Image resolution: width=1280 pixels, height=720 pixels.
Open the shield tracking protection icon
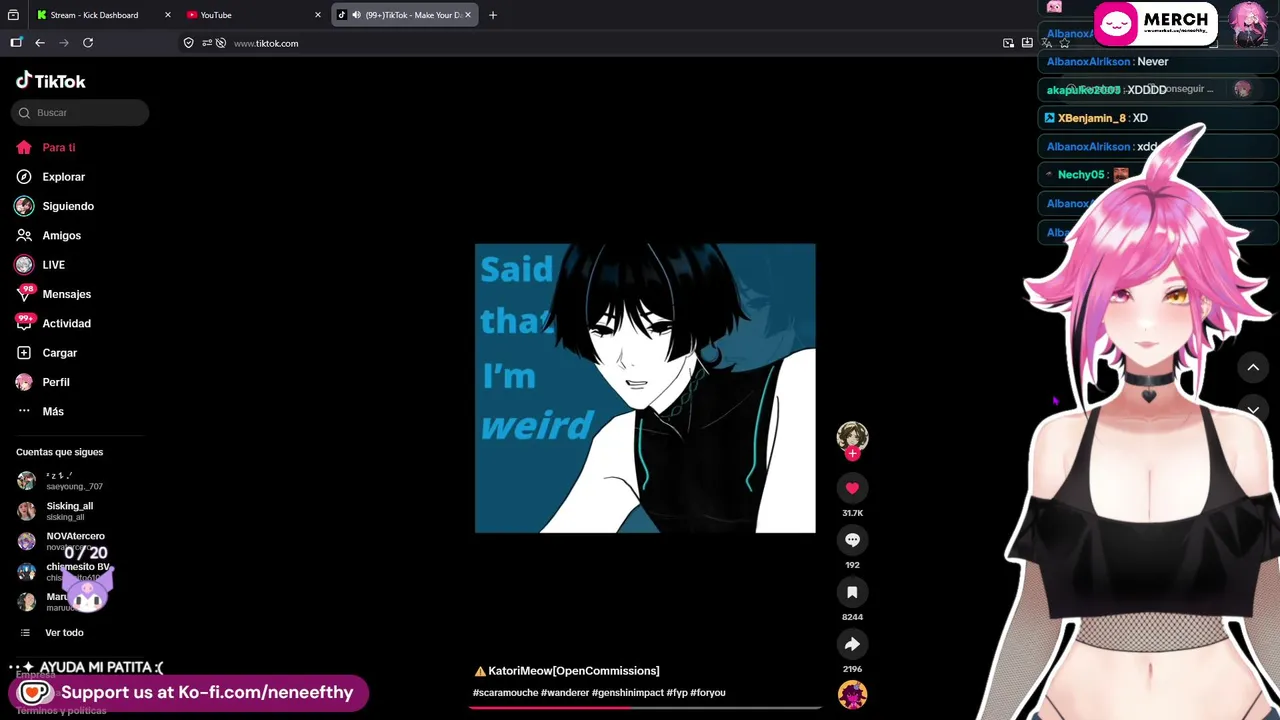[x=189, y=43]
